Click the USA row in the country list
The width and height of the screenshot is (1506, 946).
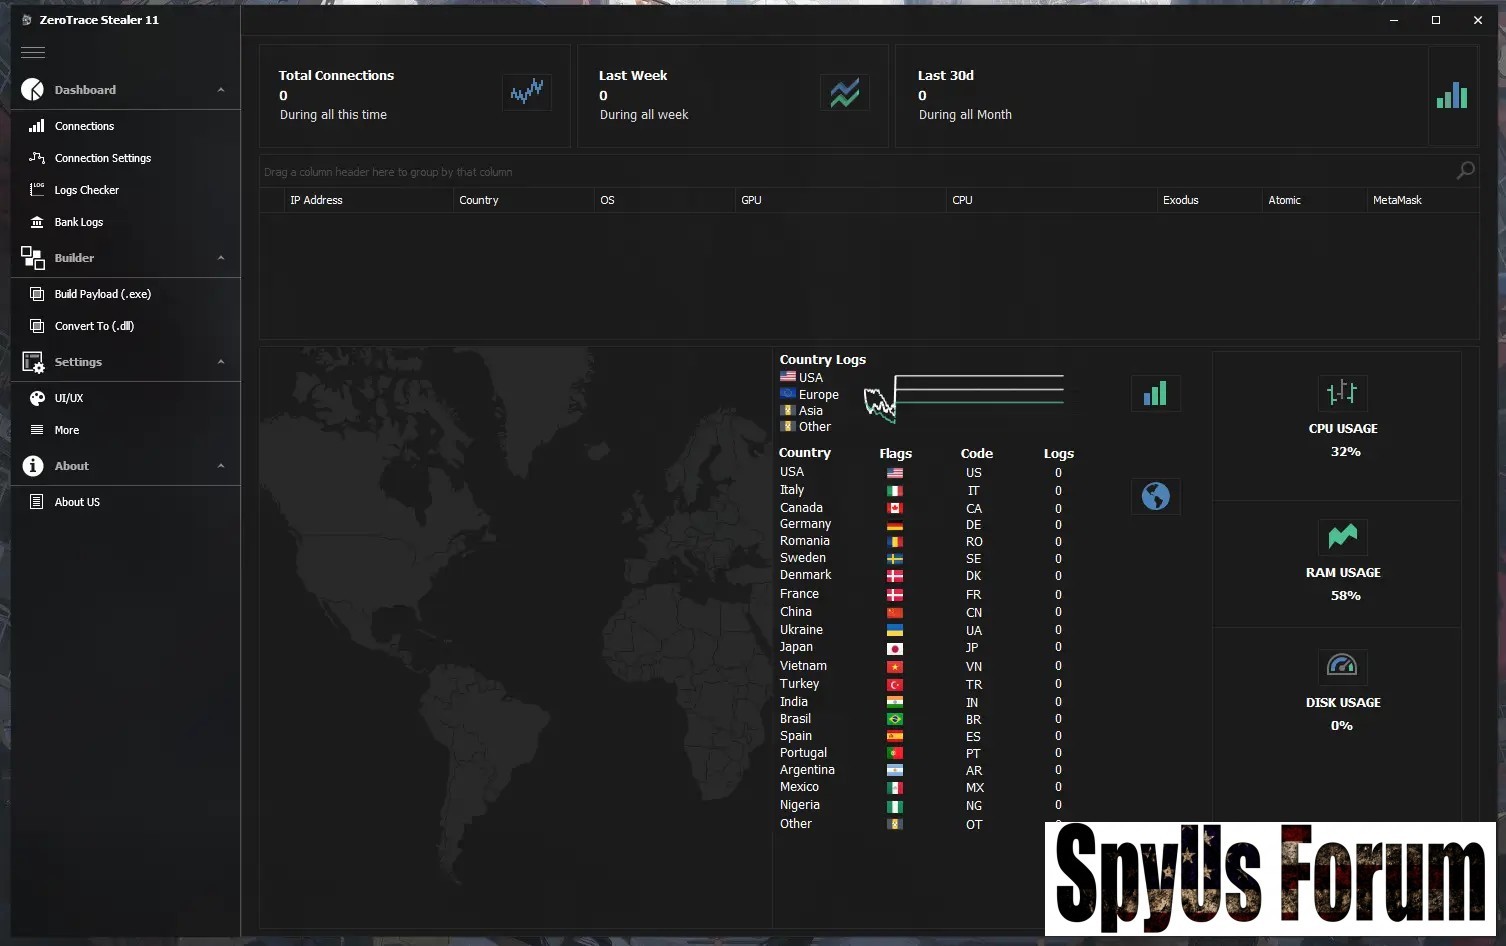point(792,472)
